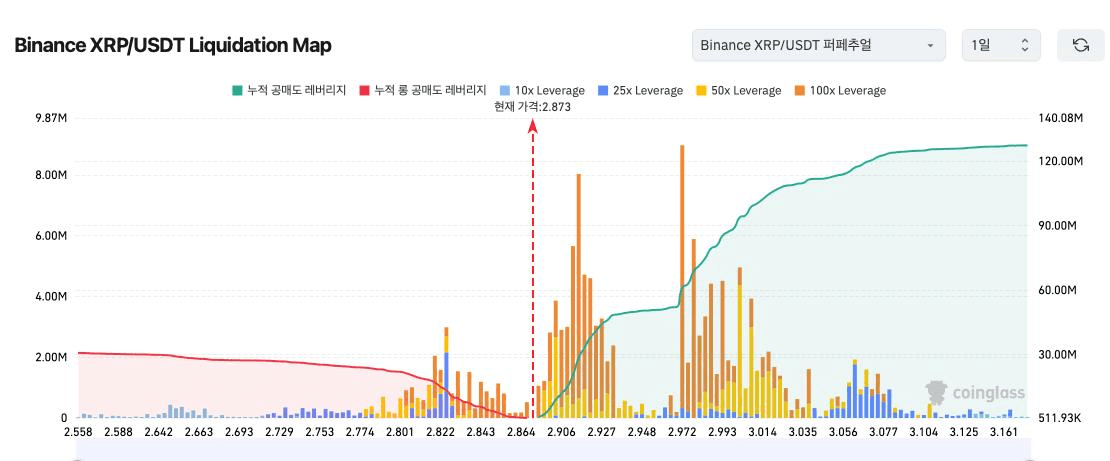The width and height of the screenshot is (1110, 461).
Task: Click the 2.558 price axis label
Action: point(77,432)
